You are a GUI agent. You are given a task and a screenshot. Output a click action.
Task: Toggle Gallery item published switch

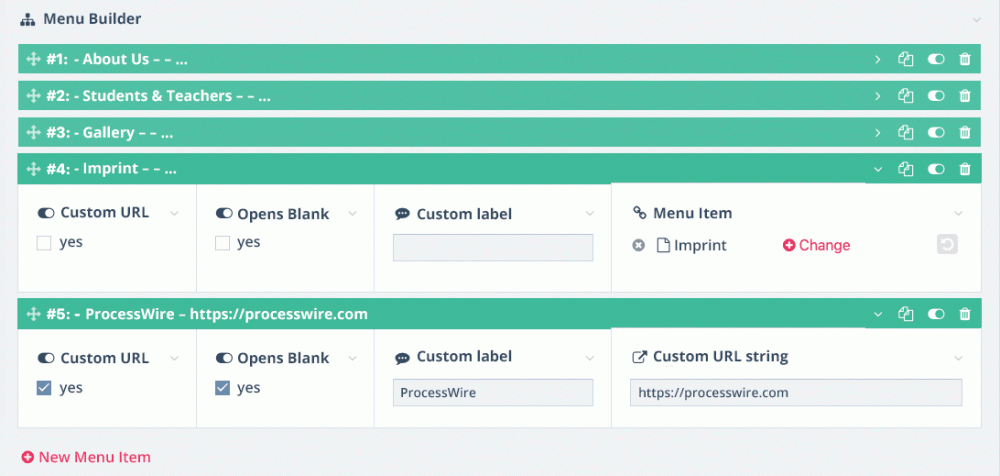pos(936,132)
